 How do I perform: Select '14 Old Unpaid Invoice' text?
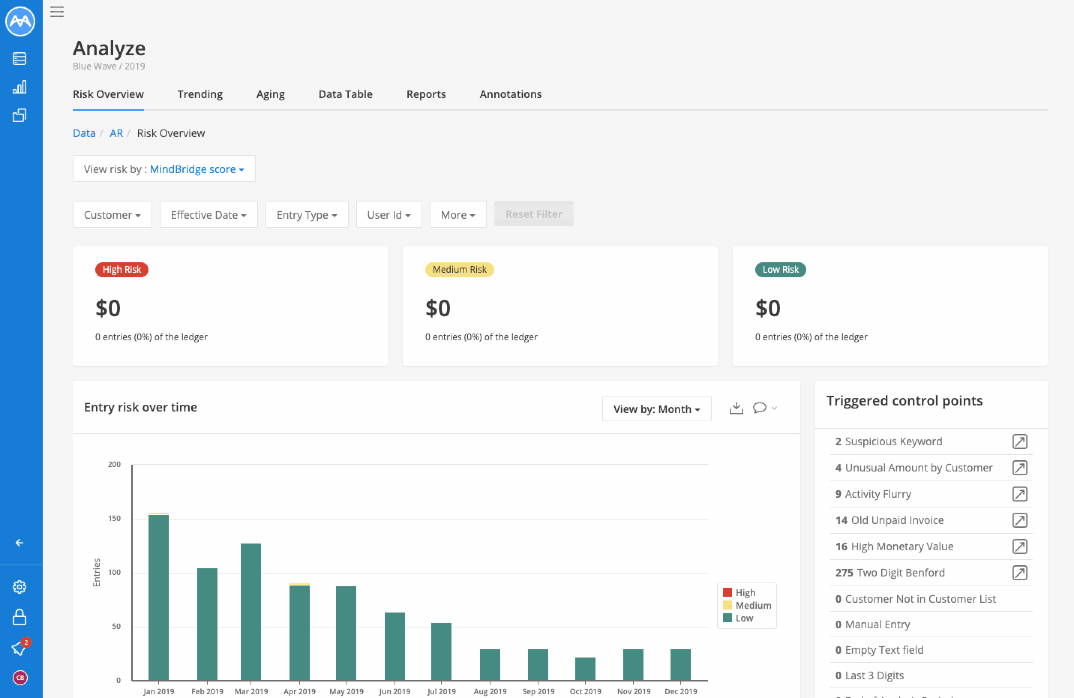(889, 521)
